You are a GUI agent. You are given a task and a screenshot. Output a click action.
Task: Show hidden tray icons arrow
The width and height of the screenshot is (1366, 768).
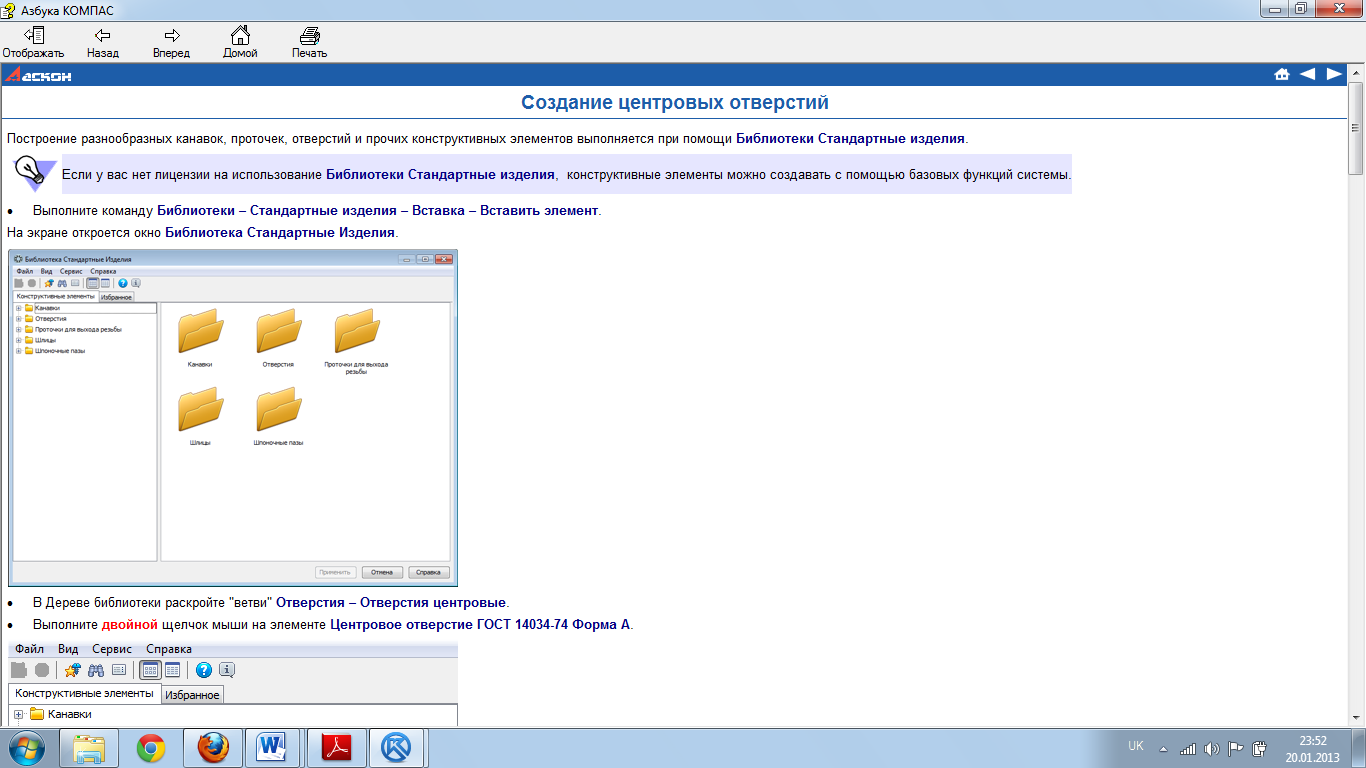pos(1163,748)
